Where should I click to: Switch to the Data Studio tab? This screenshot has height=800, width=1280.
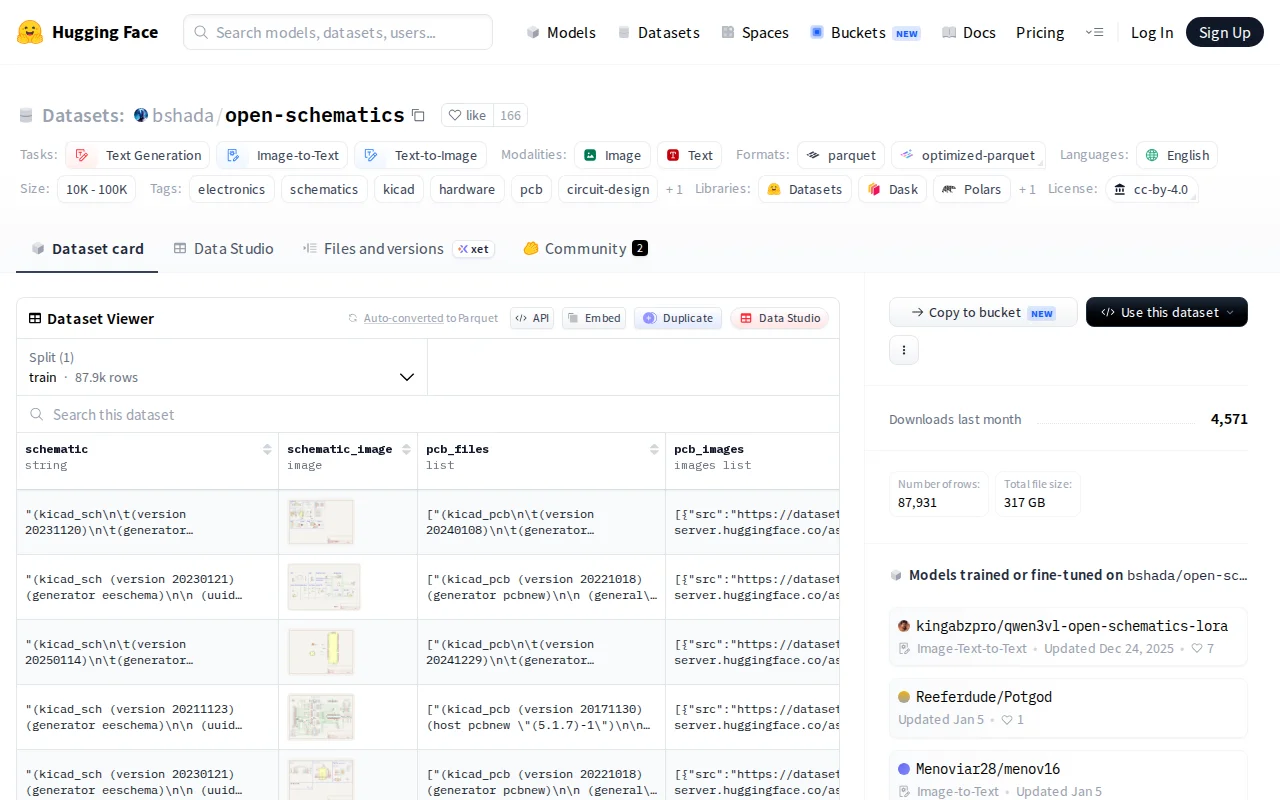[x=223, y=248]
